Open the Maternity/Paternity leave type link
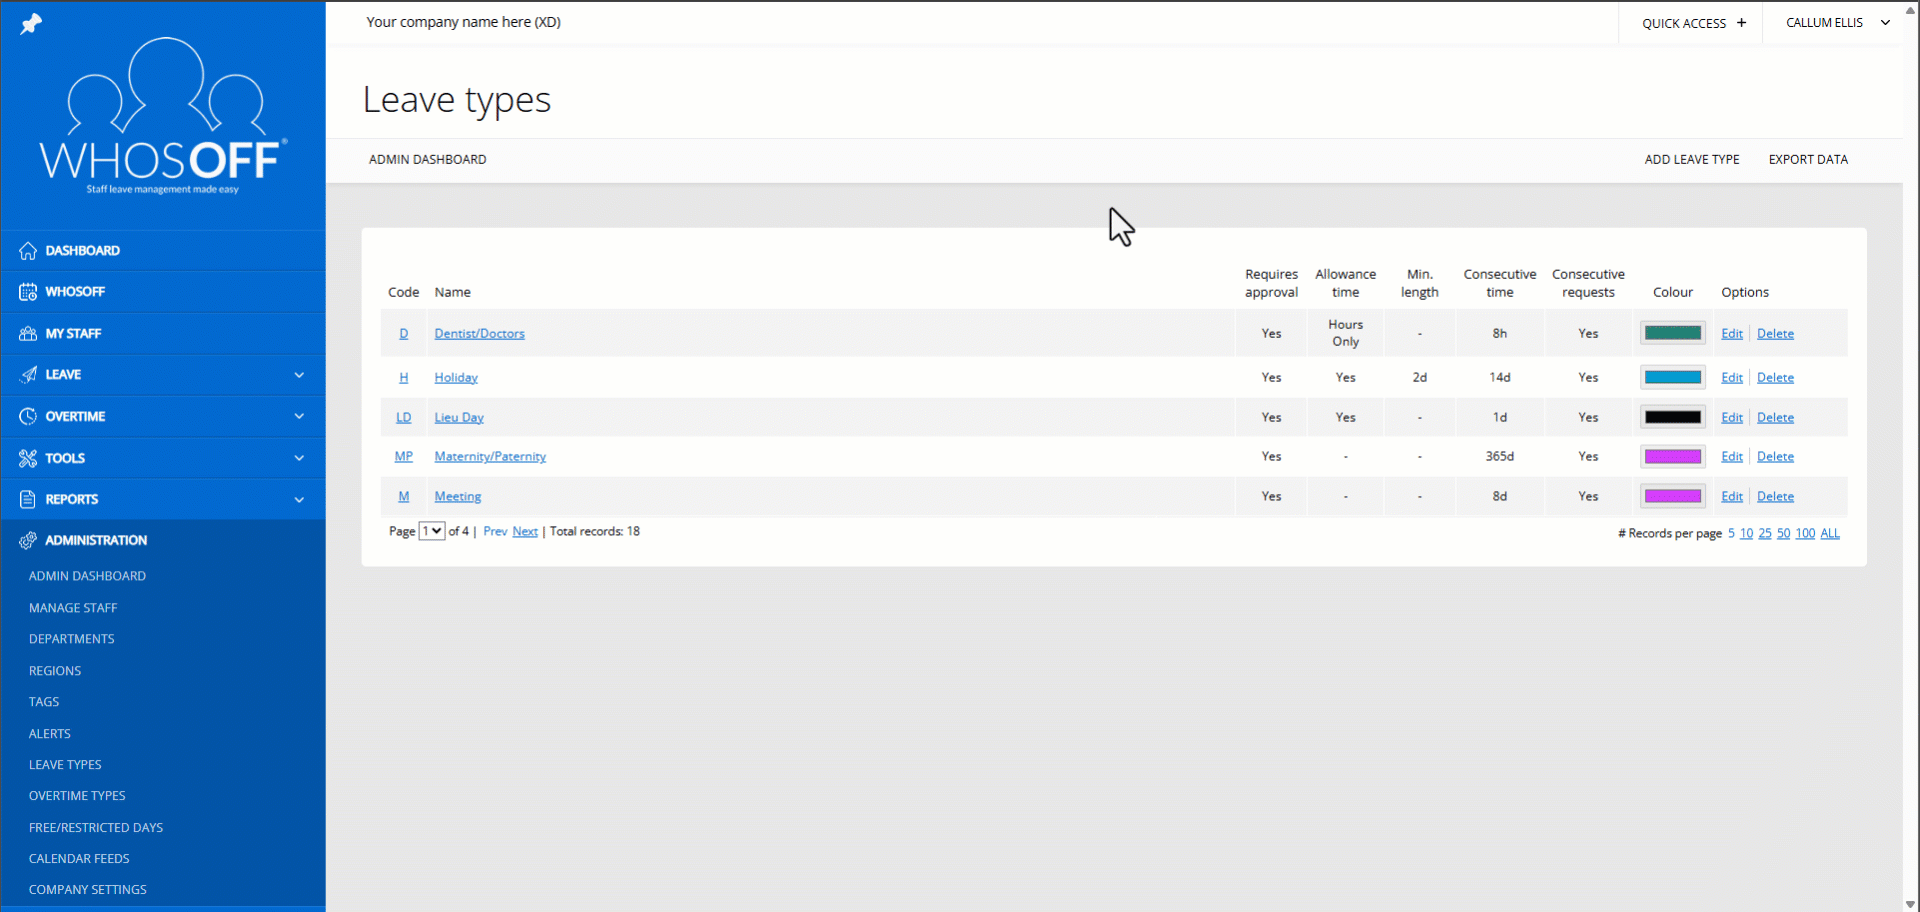The width and height of the screenshot is (1920, 912). point(490,457)
